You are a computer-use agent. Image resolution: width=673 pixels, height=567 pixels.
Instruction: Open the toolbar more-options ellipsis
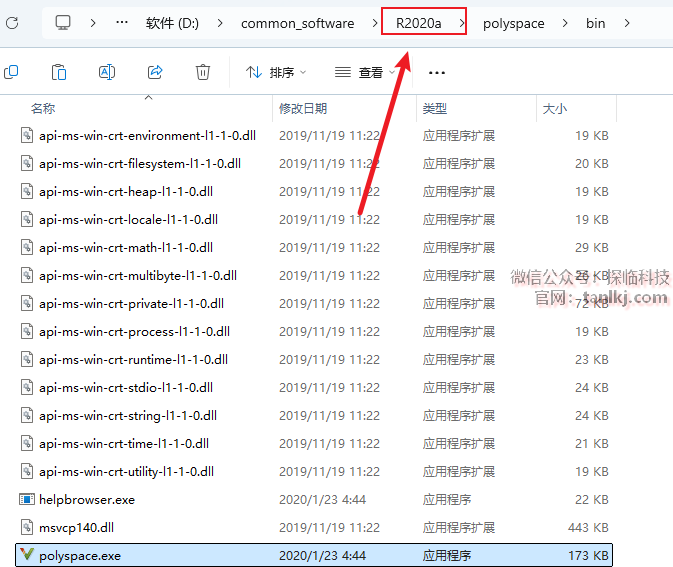click(x=437, y=73)
